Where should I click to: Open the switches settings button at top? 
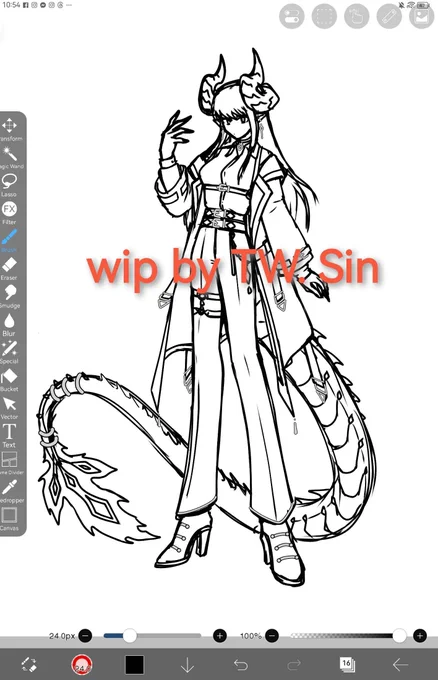pos(292,16)
